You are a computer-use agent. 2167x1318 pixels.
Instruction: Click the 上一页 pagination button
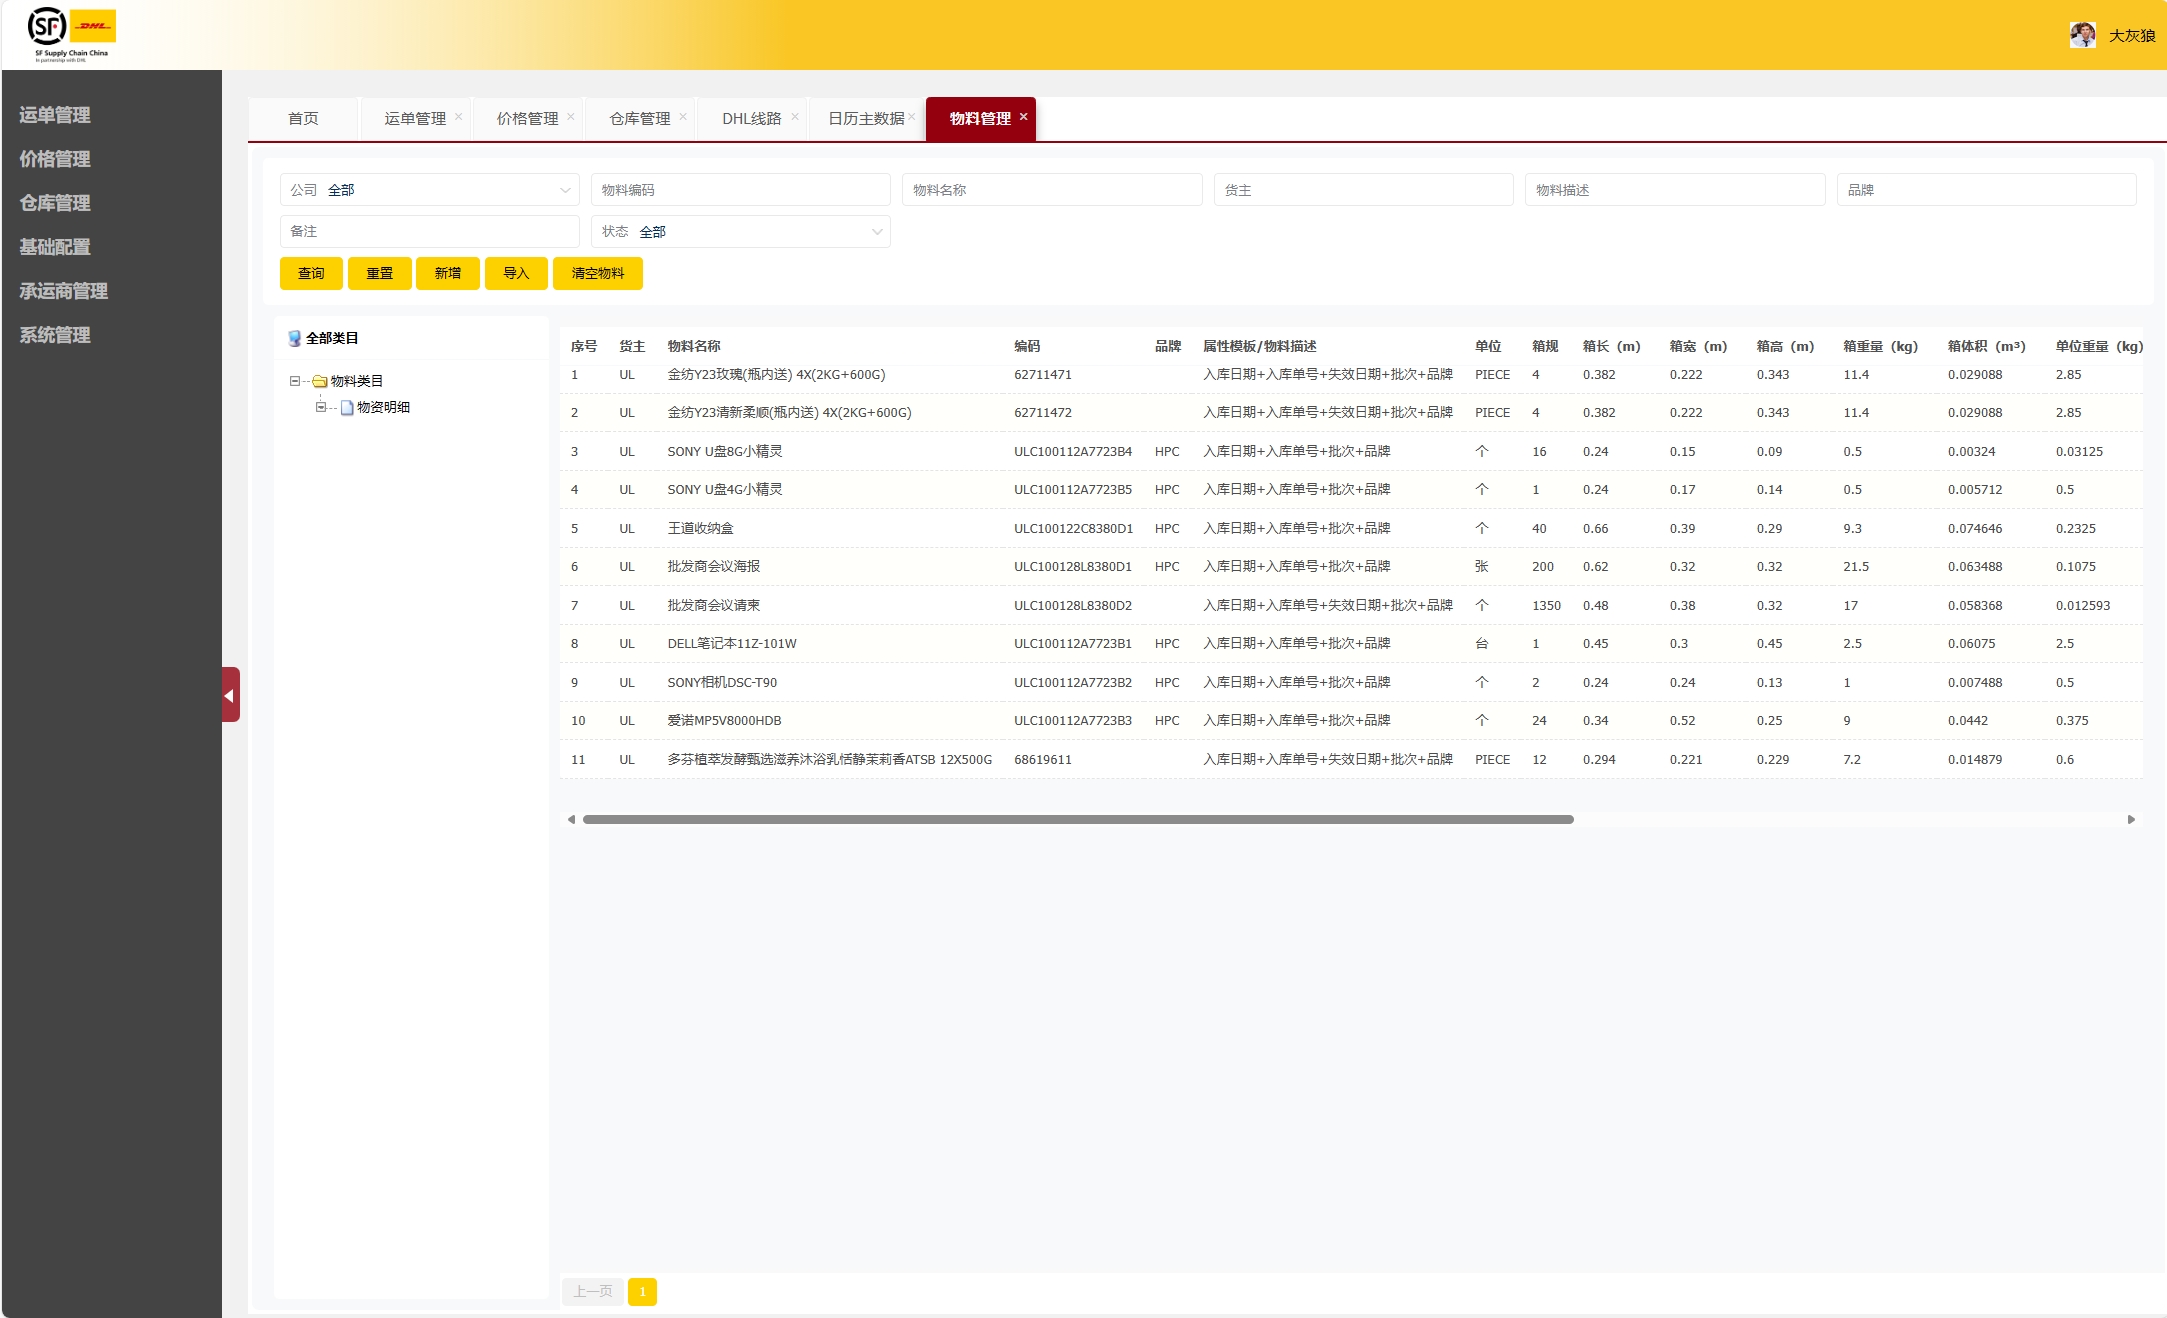593,1292
